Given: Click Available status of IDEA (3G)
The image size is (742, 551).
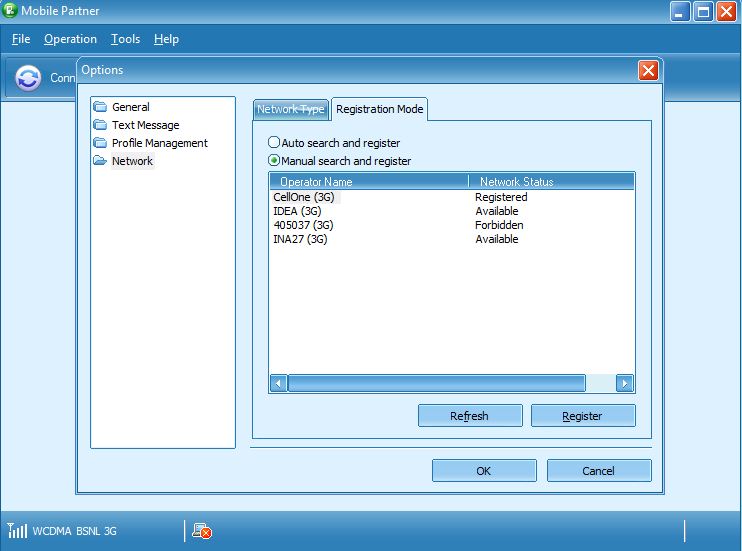Looking at the screenshot, I should (497, 211).
